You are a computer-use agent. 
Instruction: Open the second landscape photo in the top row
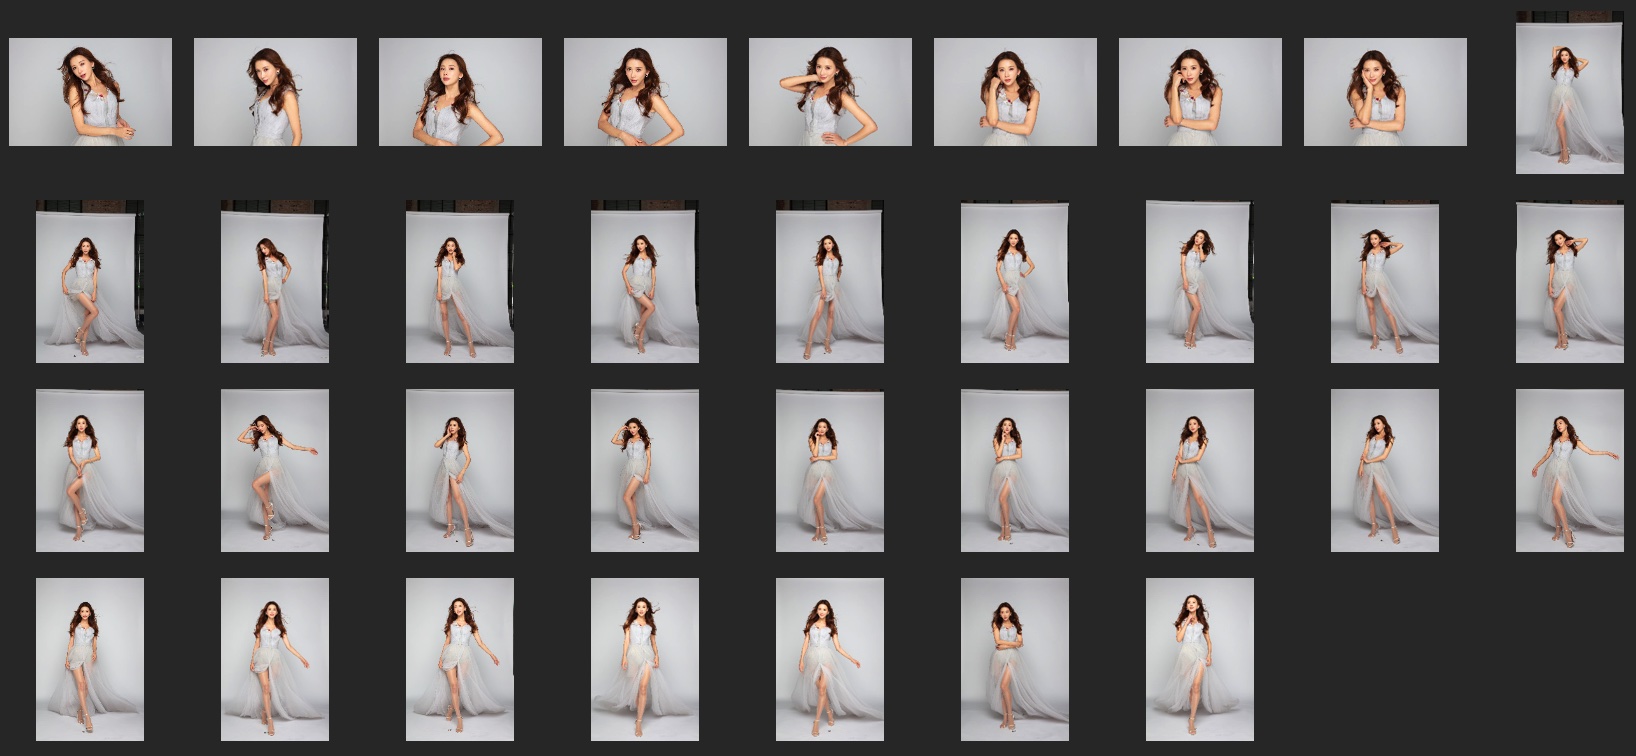click(275, 92)
